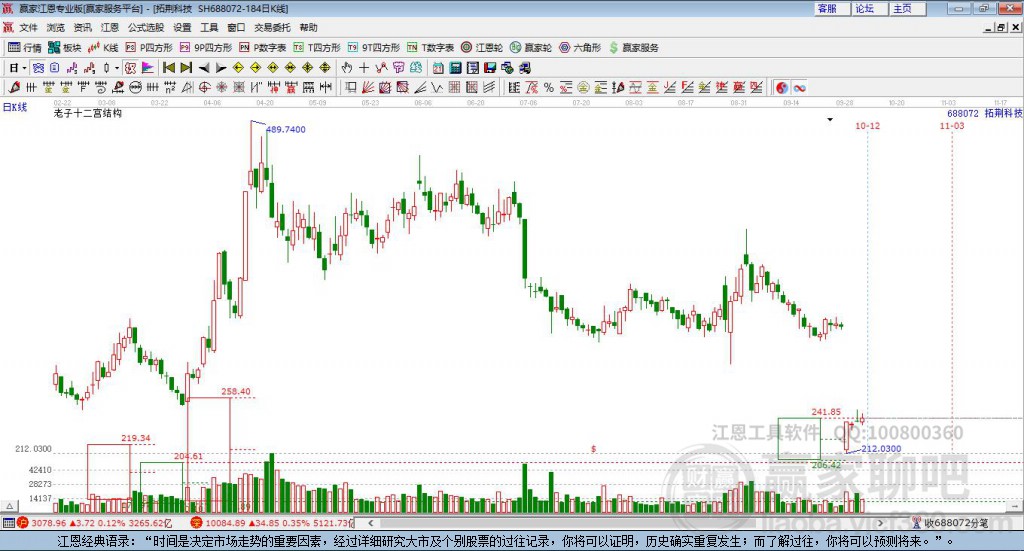
Task: Click the black triangle chart dropdown marker
Action: 830,119
